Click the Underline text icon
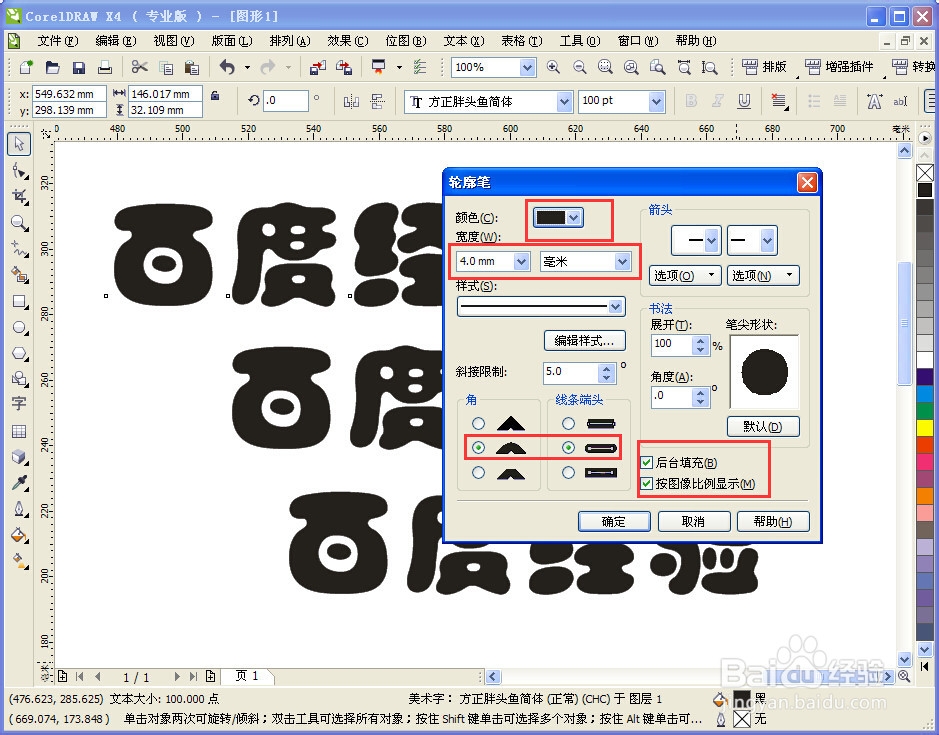Image resolution: width=939 pixels, height=735 pixels. [744, 101]
